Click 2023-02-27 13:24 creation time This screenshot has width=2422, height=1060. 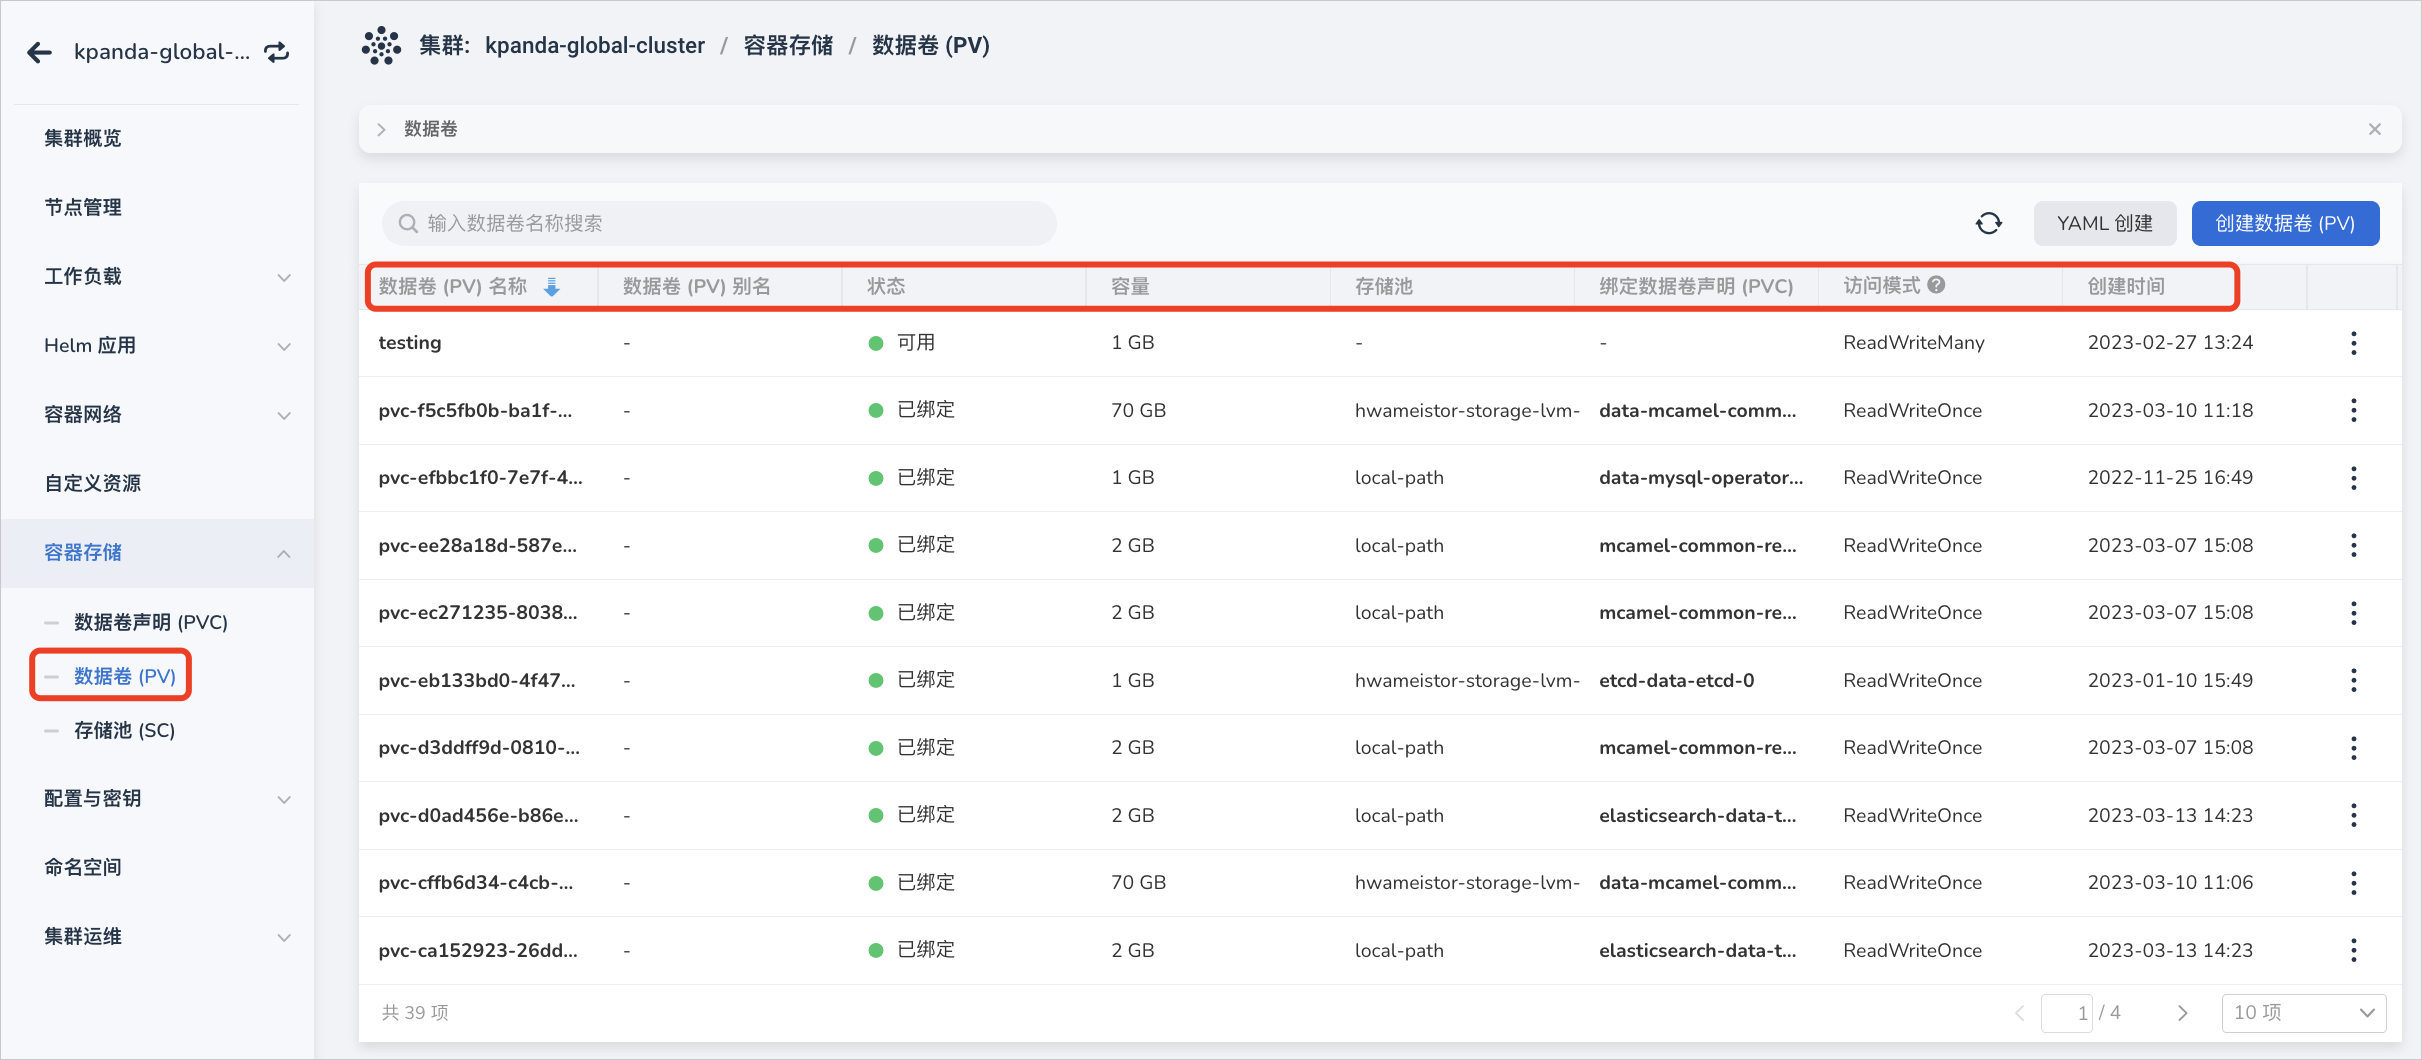[x=2170, y=343]
